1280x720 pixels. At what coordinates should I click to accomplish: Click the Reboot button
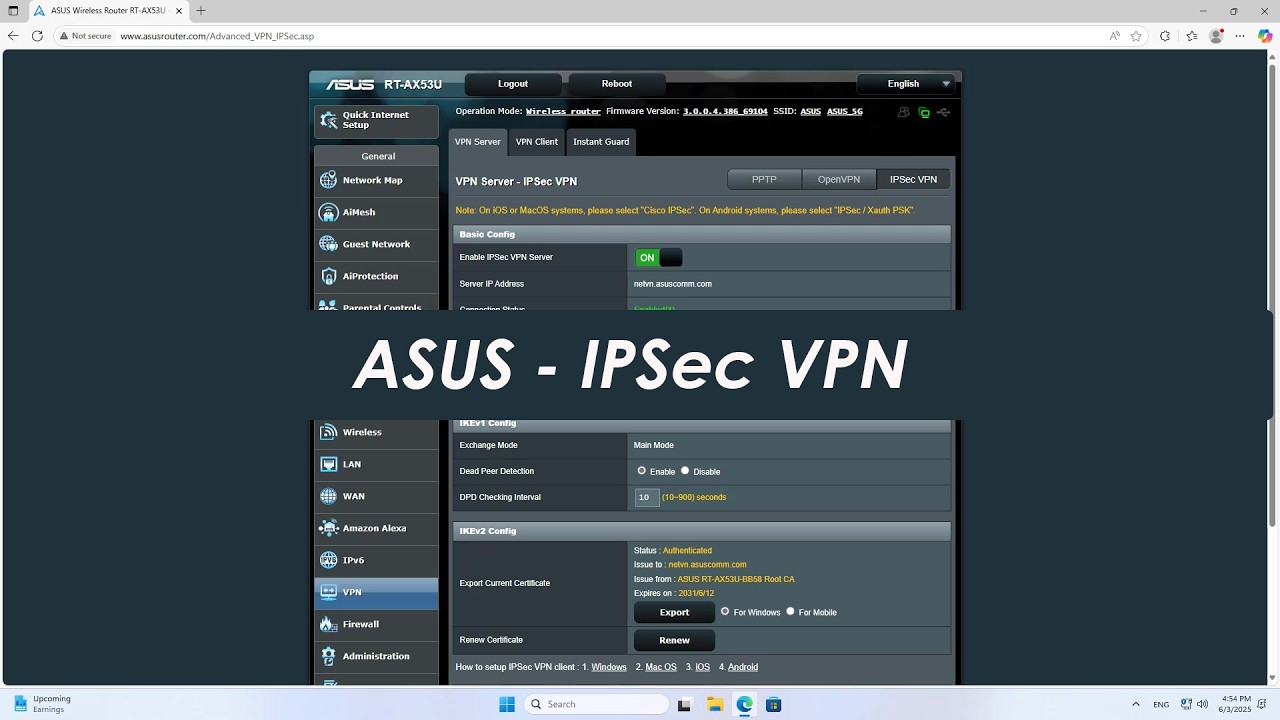tap(617, 84)
